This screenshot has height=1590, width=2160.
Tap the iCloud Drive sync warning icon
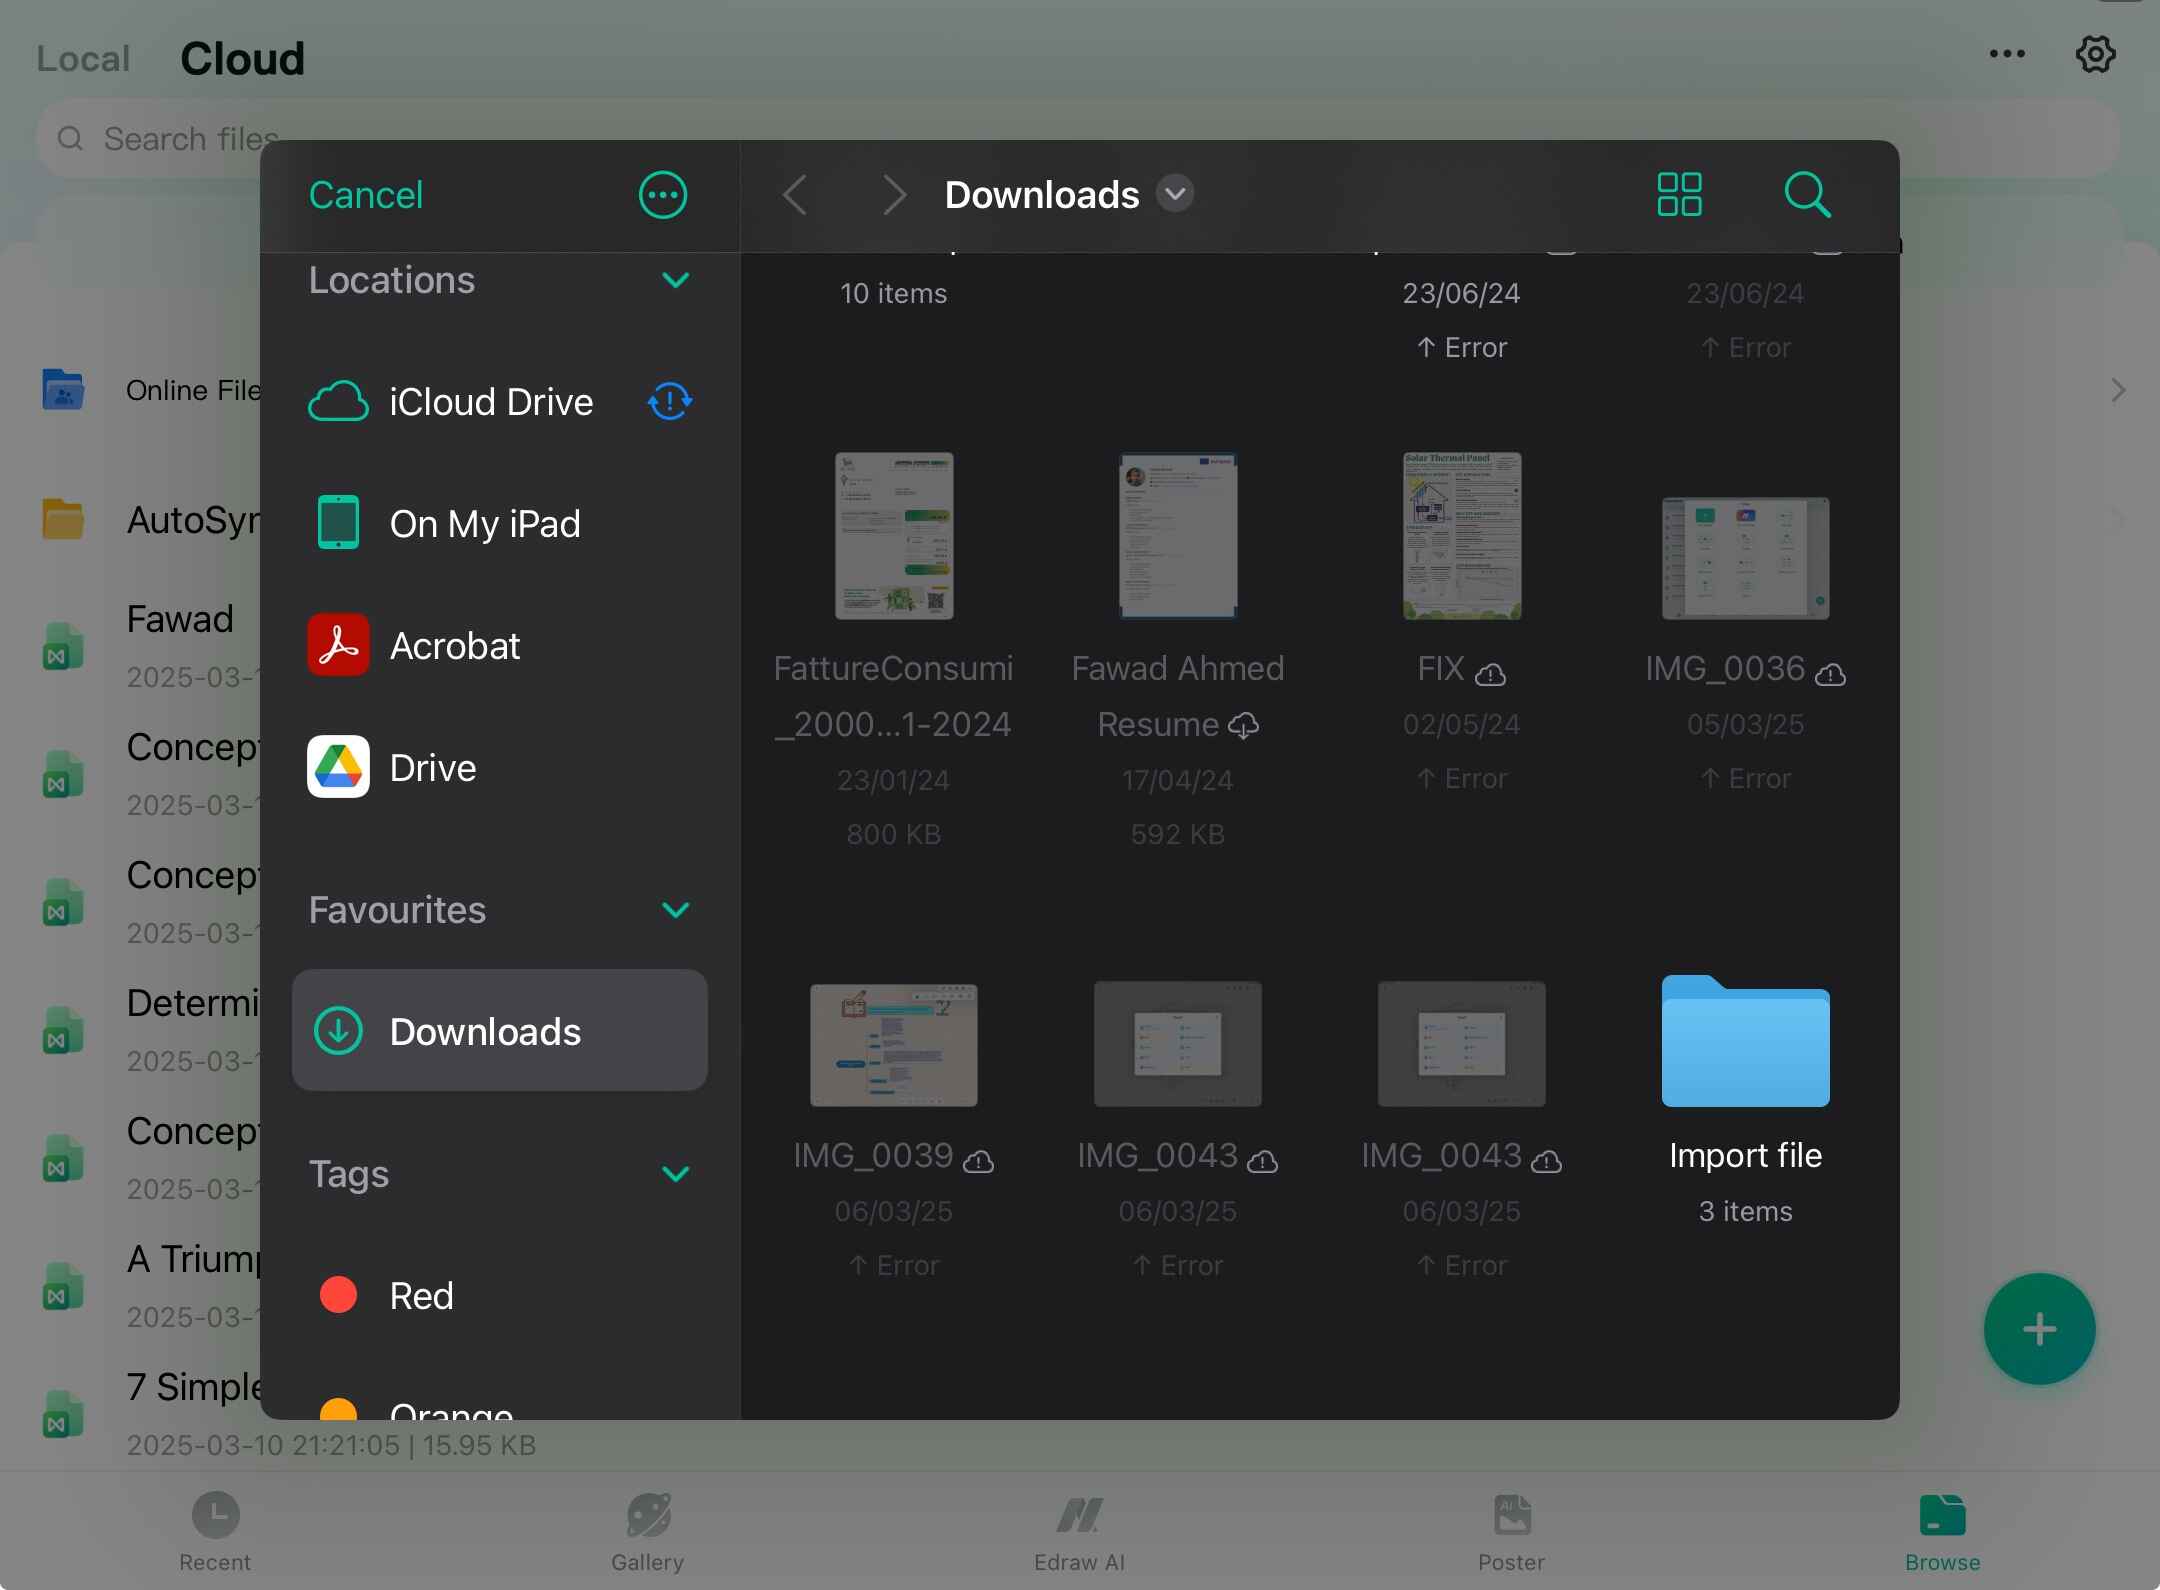669,402
